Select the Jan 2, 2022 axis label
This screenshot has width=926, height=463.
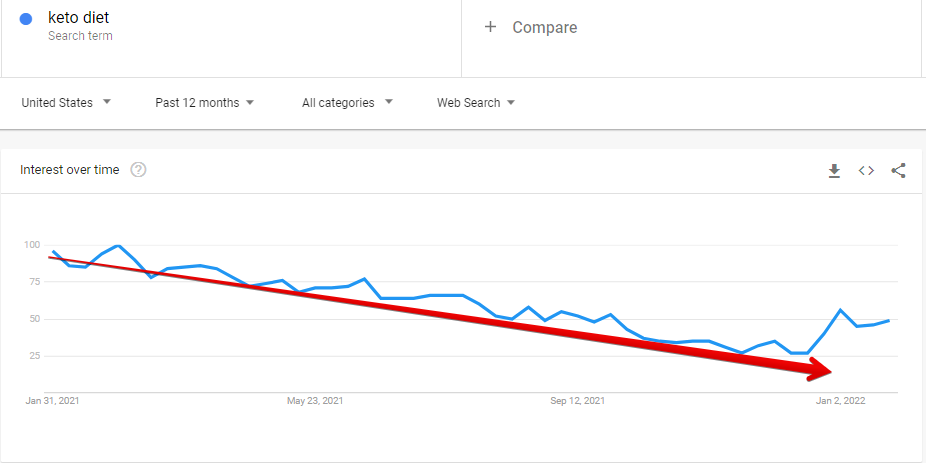tap(841, 401)
